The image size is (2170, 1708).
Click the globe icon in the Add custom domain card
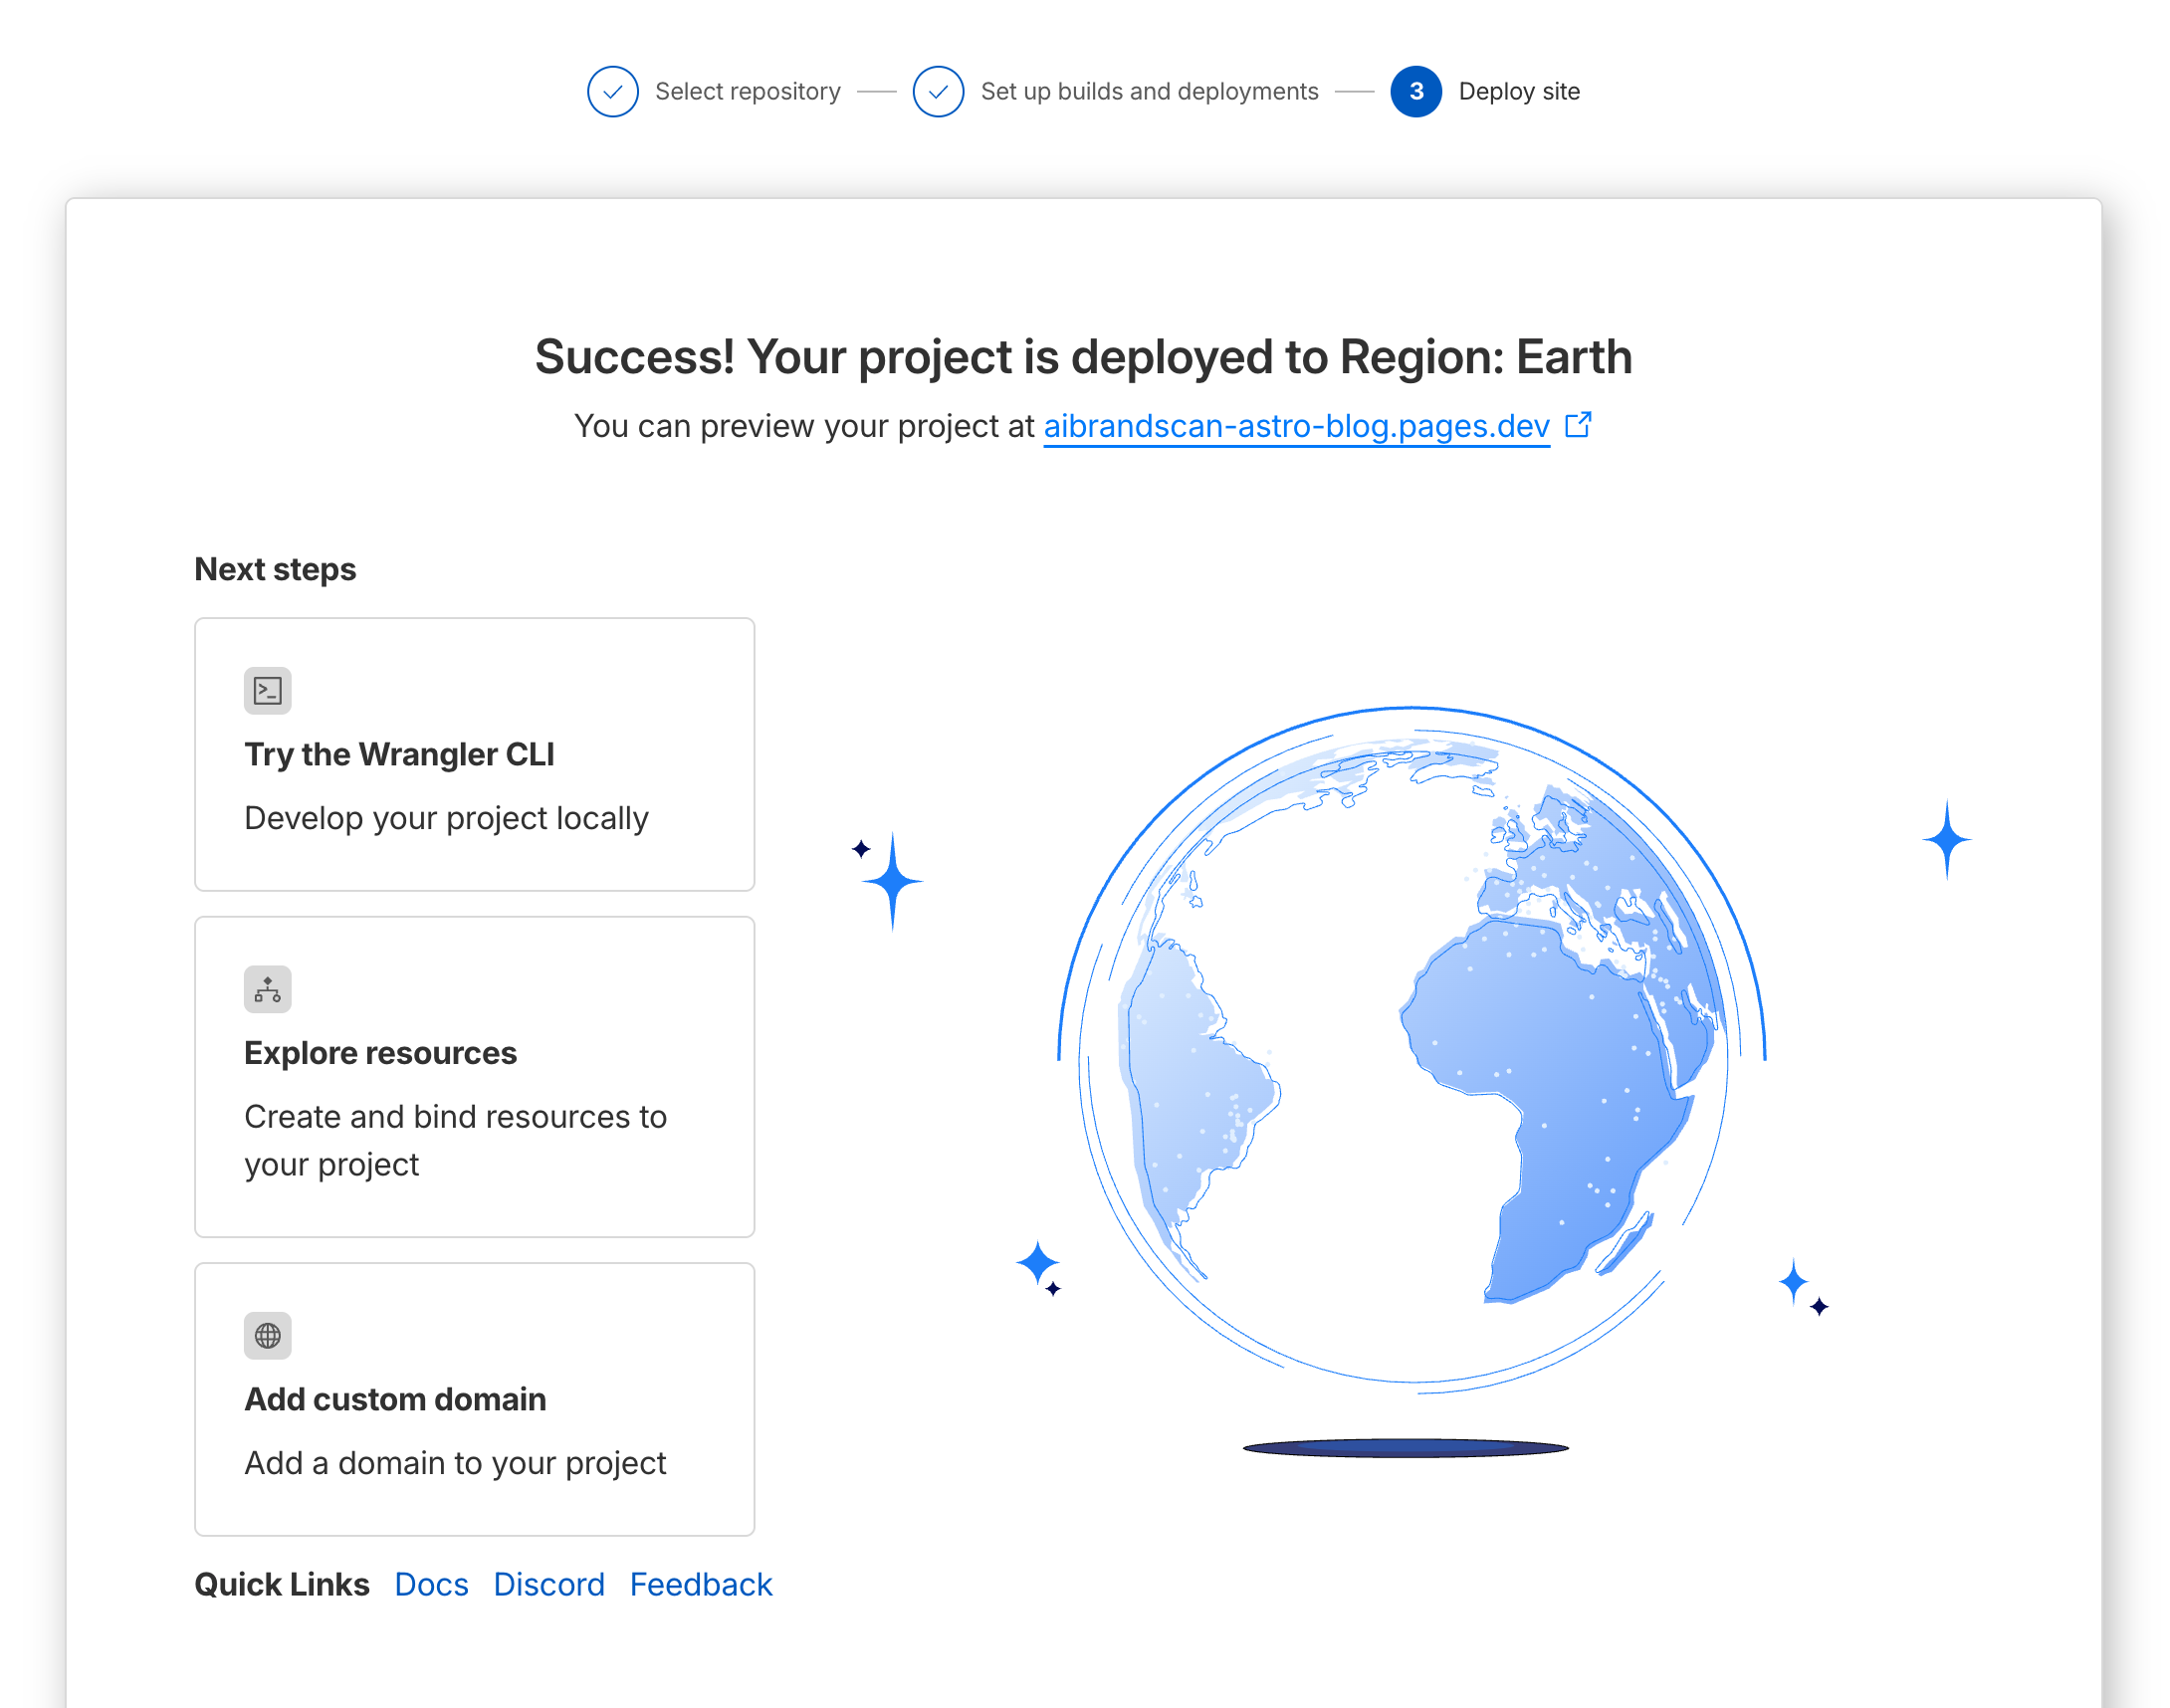pyautogui.click(x=267, y=1335)
